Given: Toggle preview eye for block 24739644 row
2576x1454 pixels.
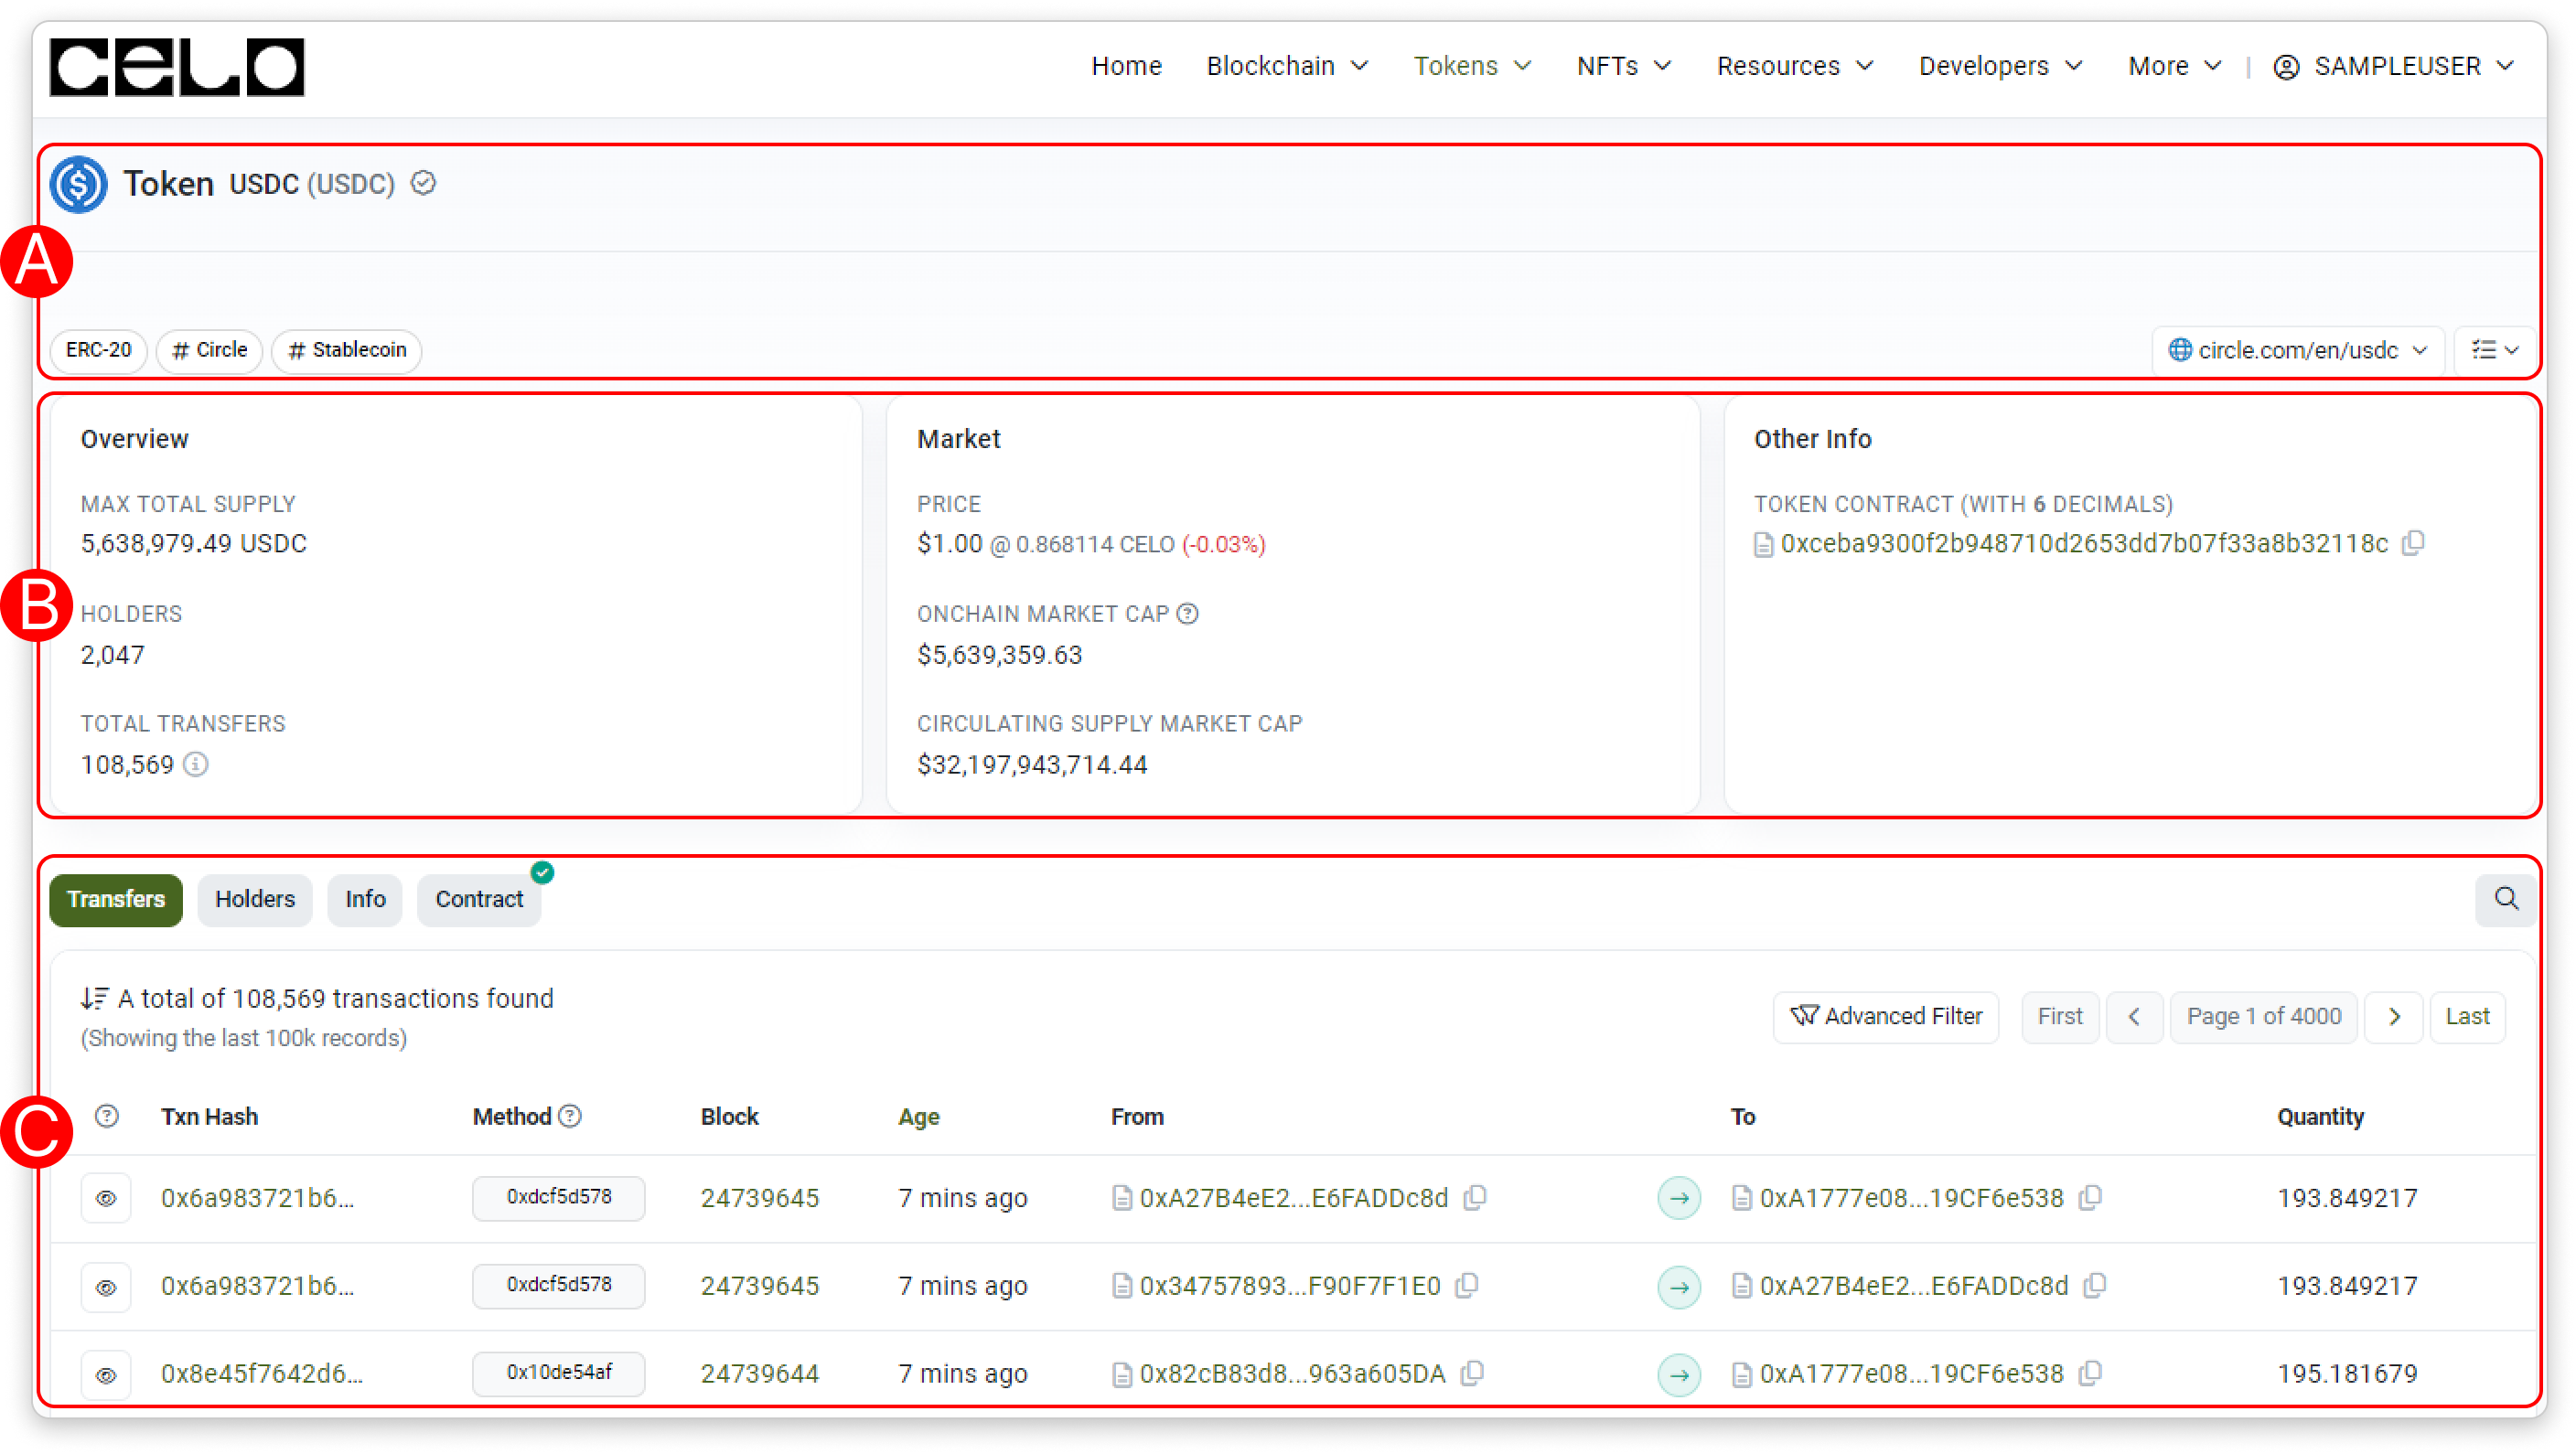Looking at the screenshot, I should tap(106, 1375).
